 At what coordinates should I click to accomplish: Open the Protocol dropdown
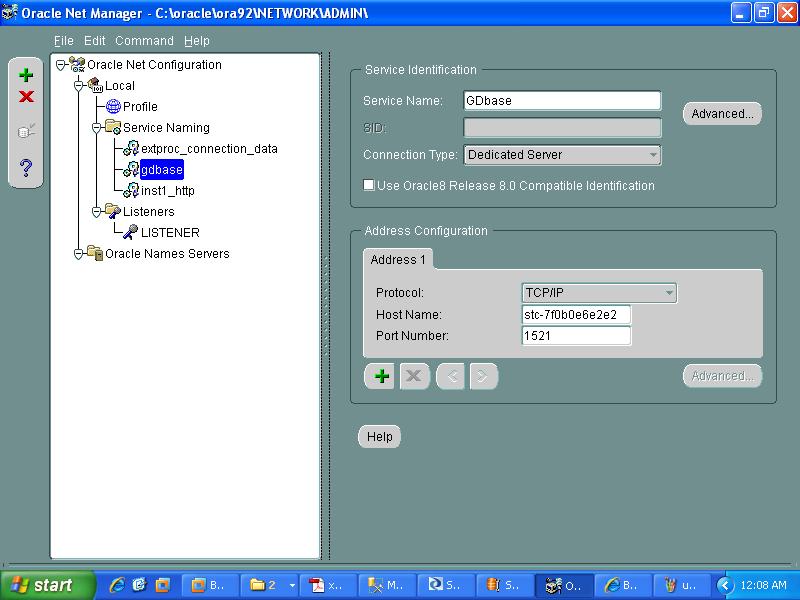[670, 292]
